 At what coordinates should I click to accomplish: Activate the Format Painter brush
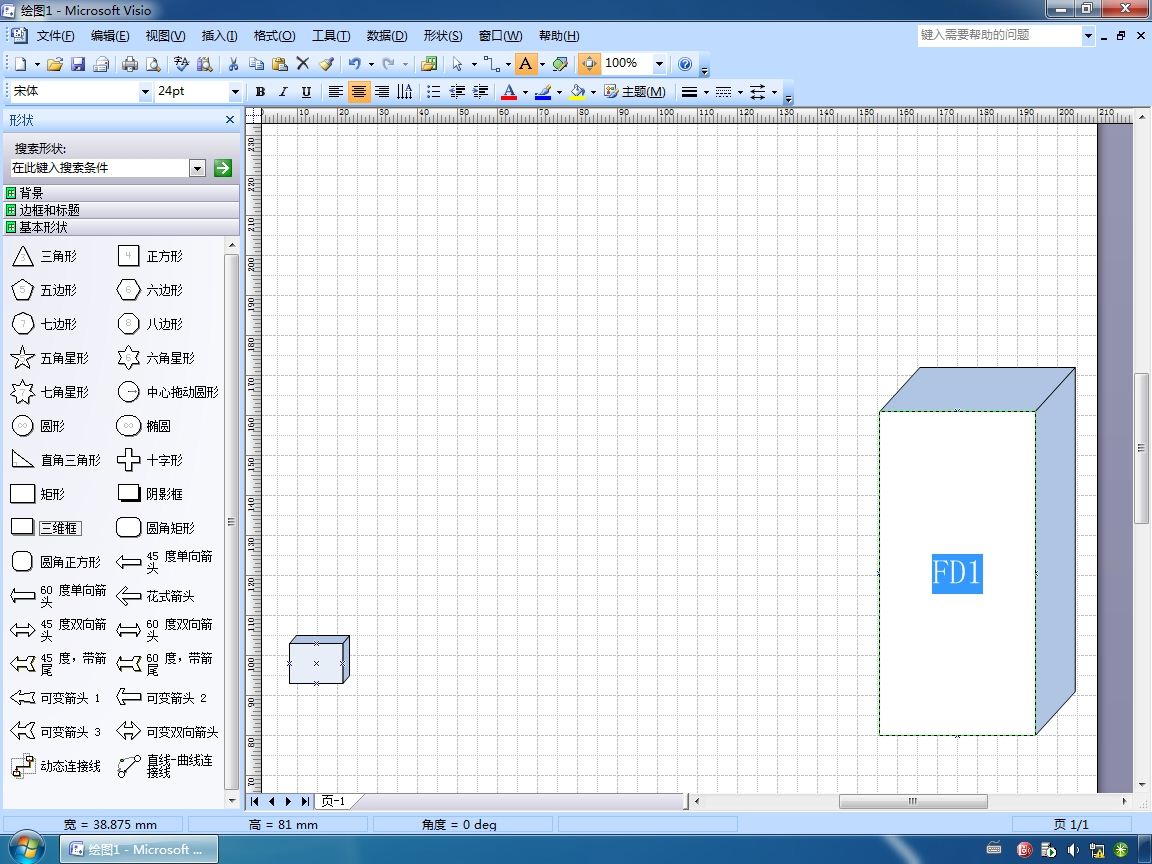tap(326, 64)
